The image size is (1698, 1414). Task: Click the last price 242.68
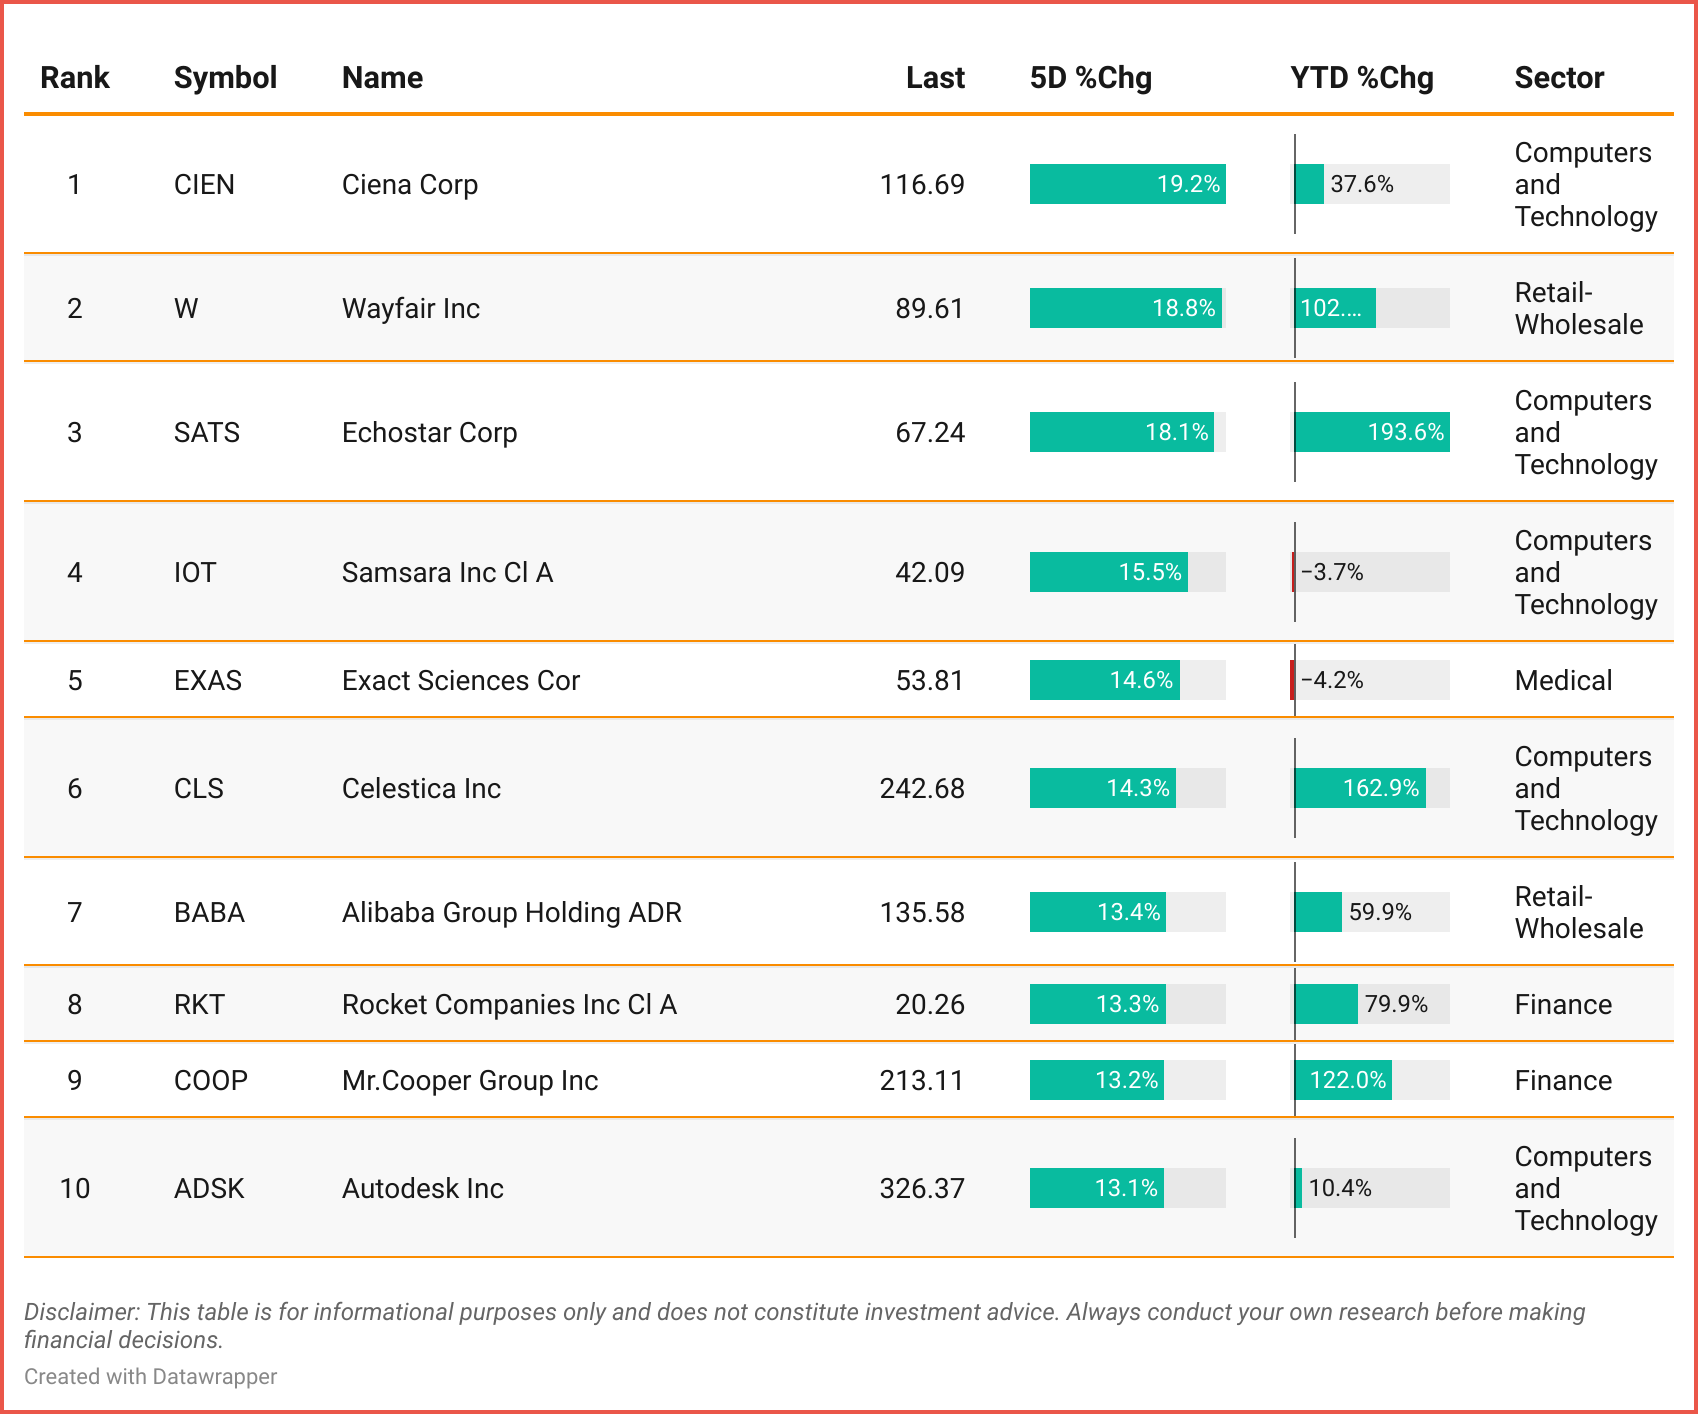click(922, 788)
